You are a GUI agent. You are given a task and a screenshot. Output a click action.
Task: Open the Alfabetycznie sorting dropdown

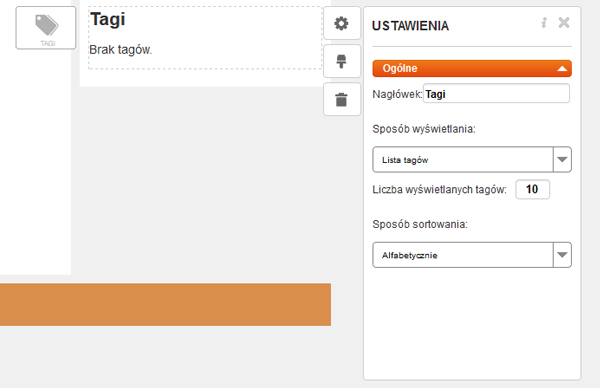pos(472,255)
